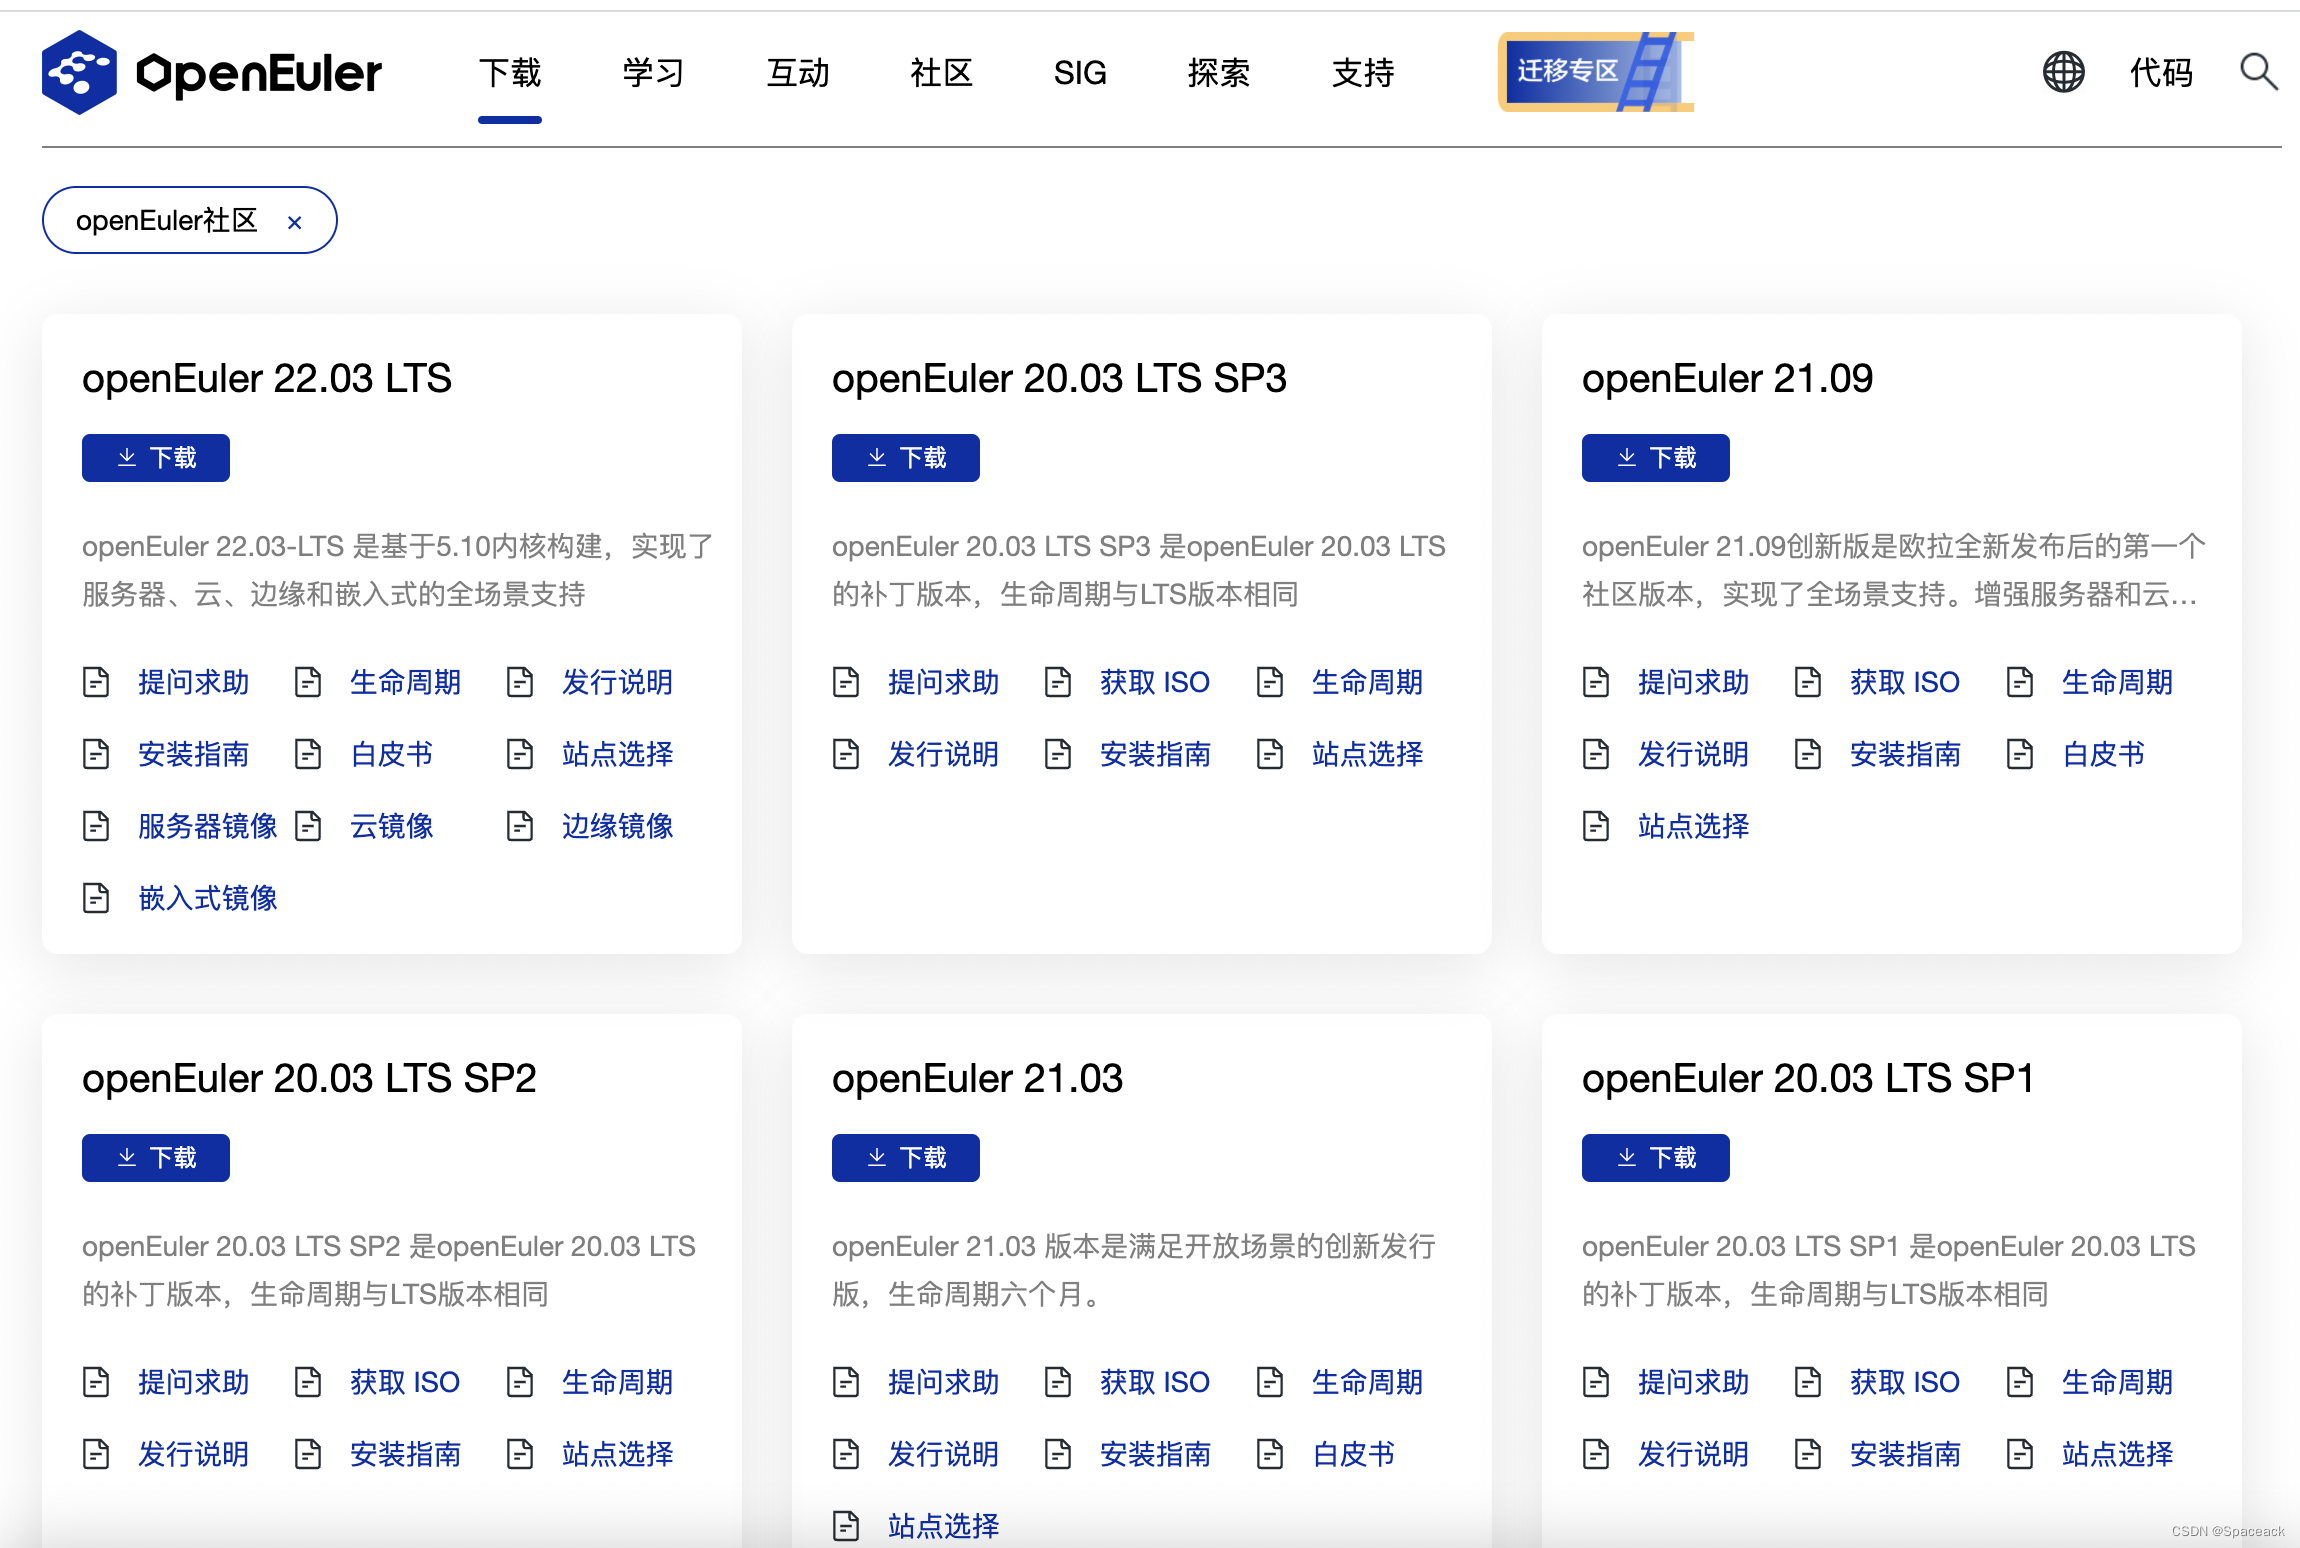The width and height of the screenshot is (2300, 1548).
Task: Download openEuler 20.03 LTS SP1
Action: point(1656,1158)
